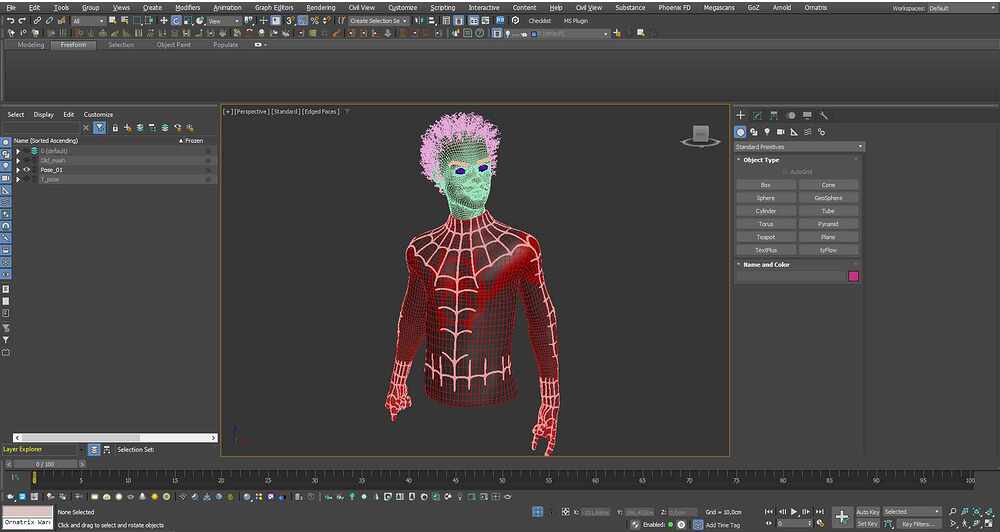Collapse the Name and Color rollout

pos(766,265)
